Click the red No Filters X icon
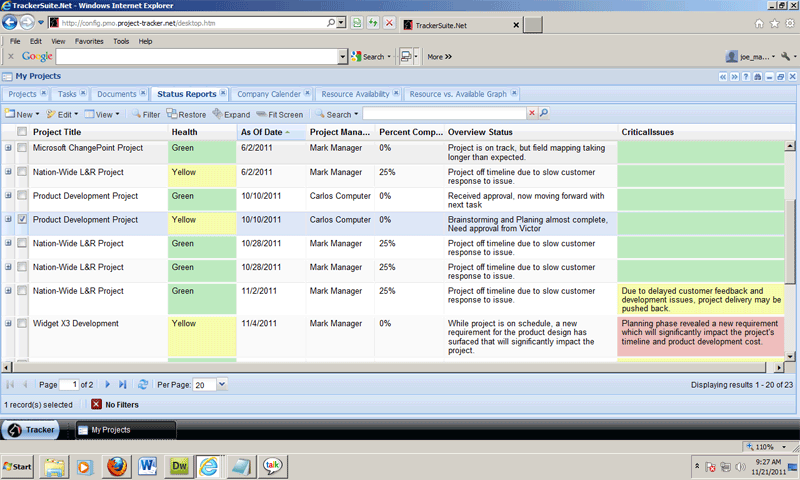 coord(96,404)
